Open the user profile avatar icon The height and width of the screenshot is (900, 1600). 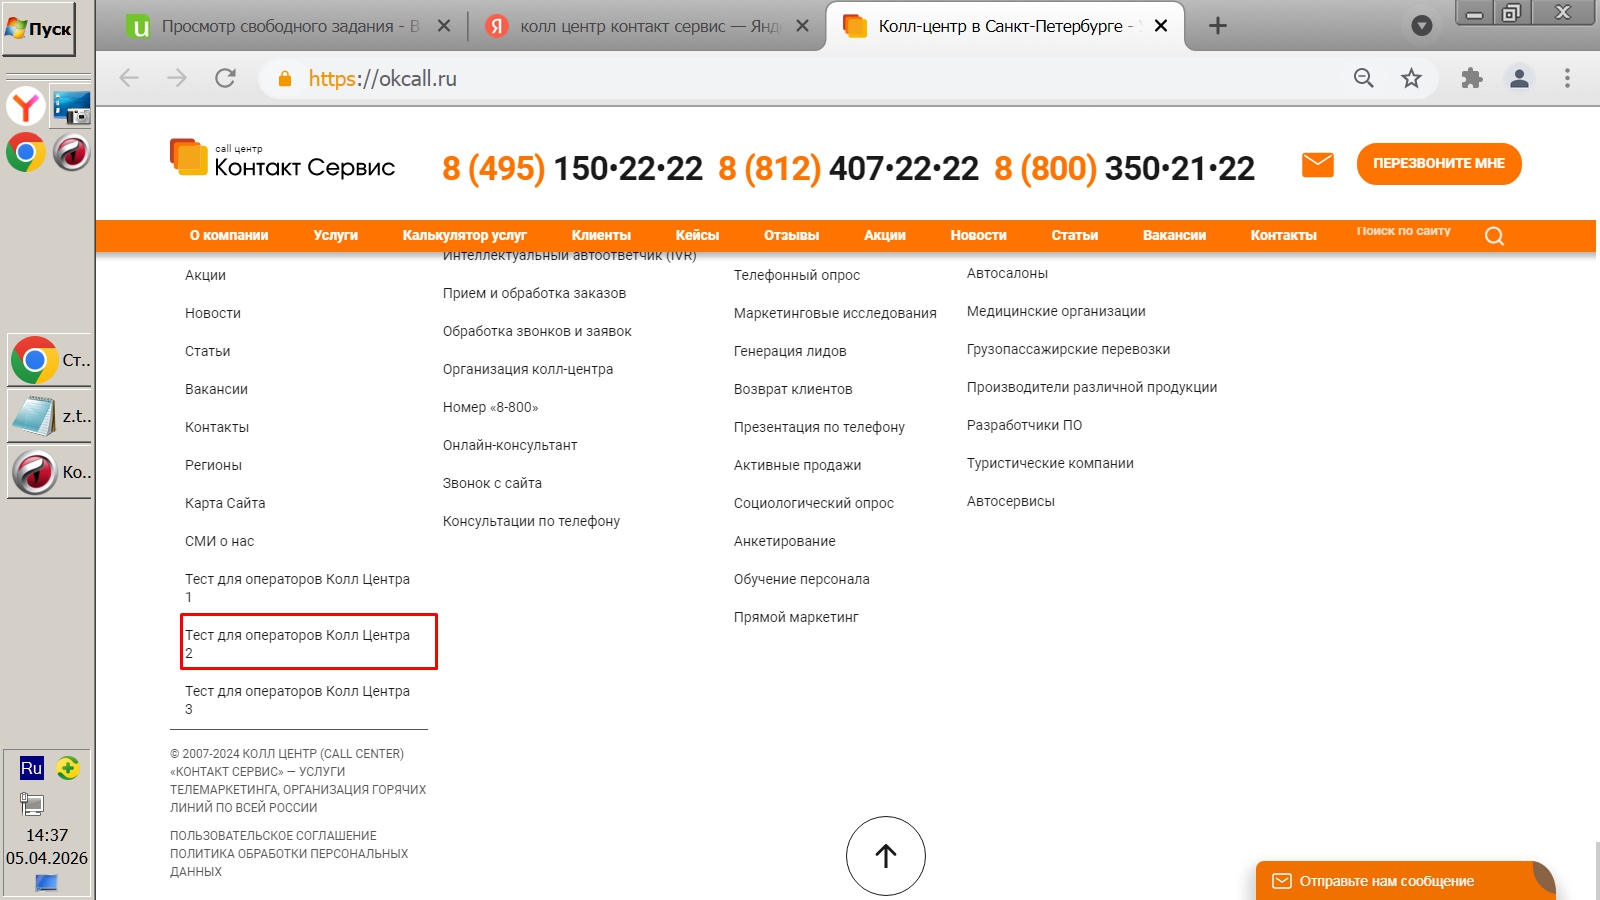(x=1519, y=78)
